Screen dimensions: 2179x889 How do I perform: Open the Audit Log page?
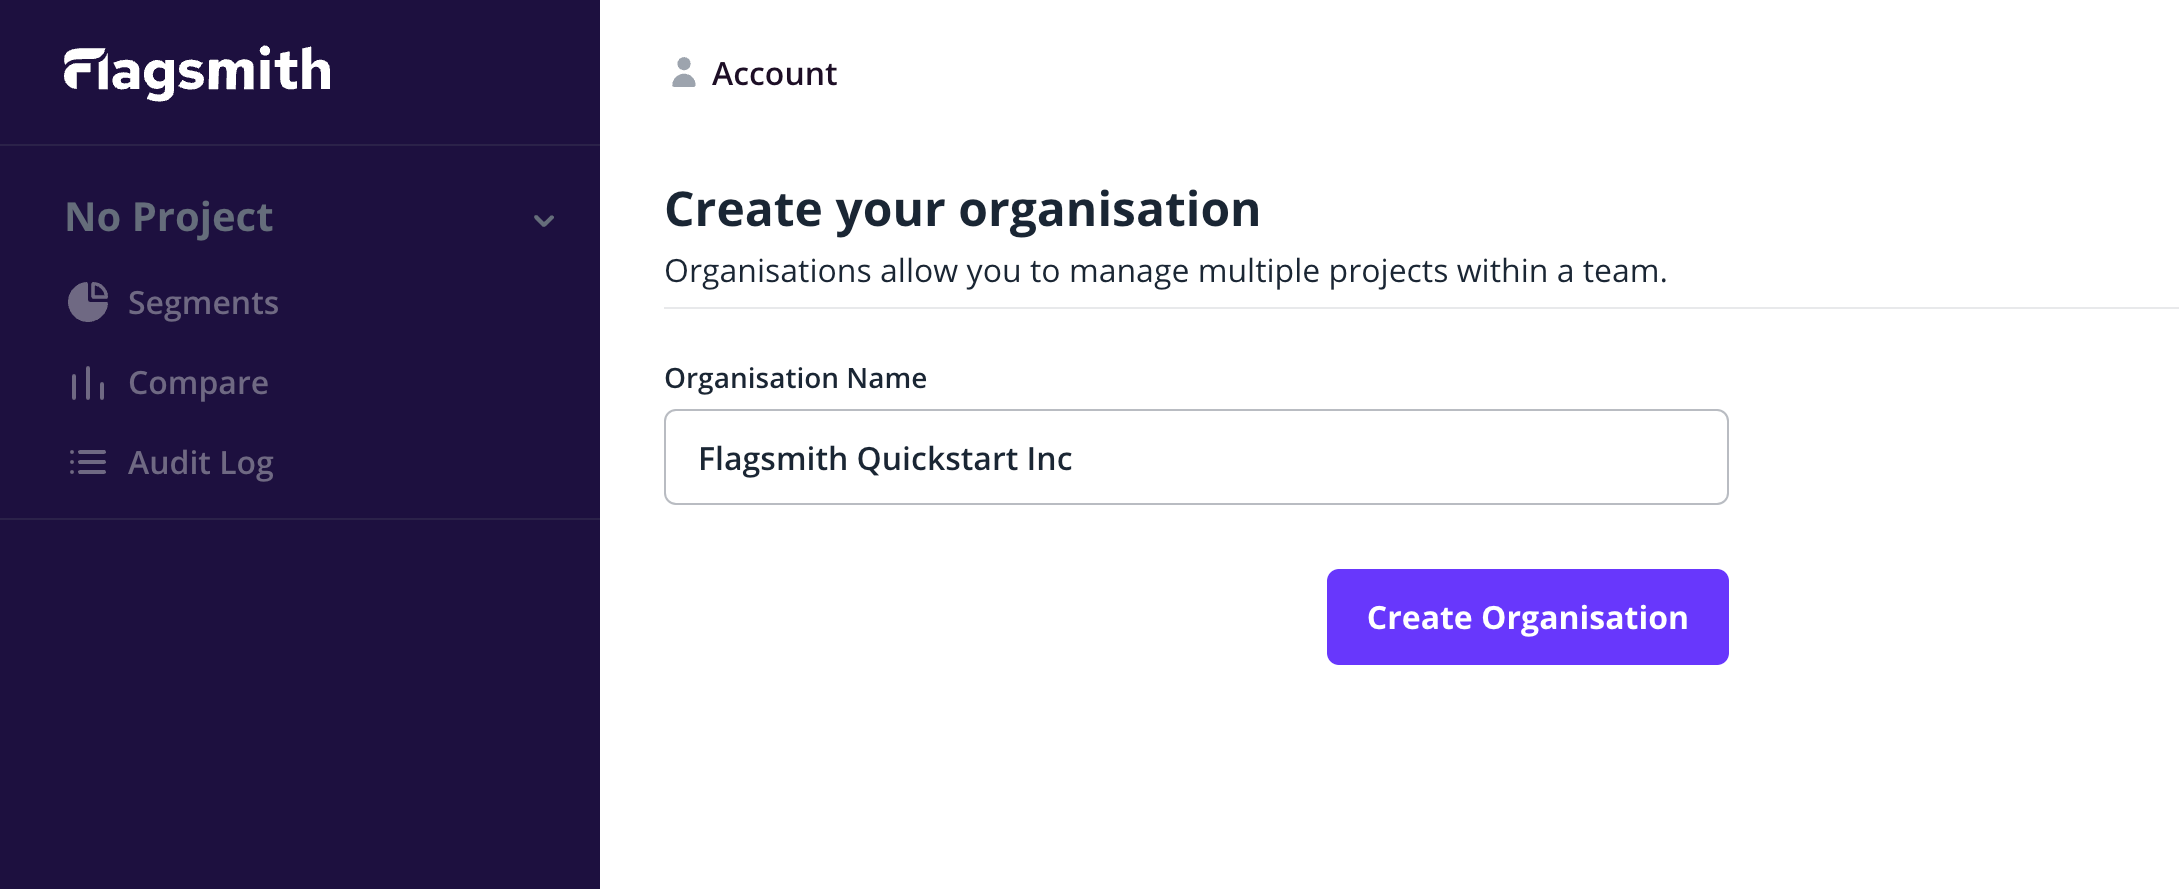pyautogui.click(x=200, y=463)
